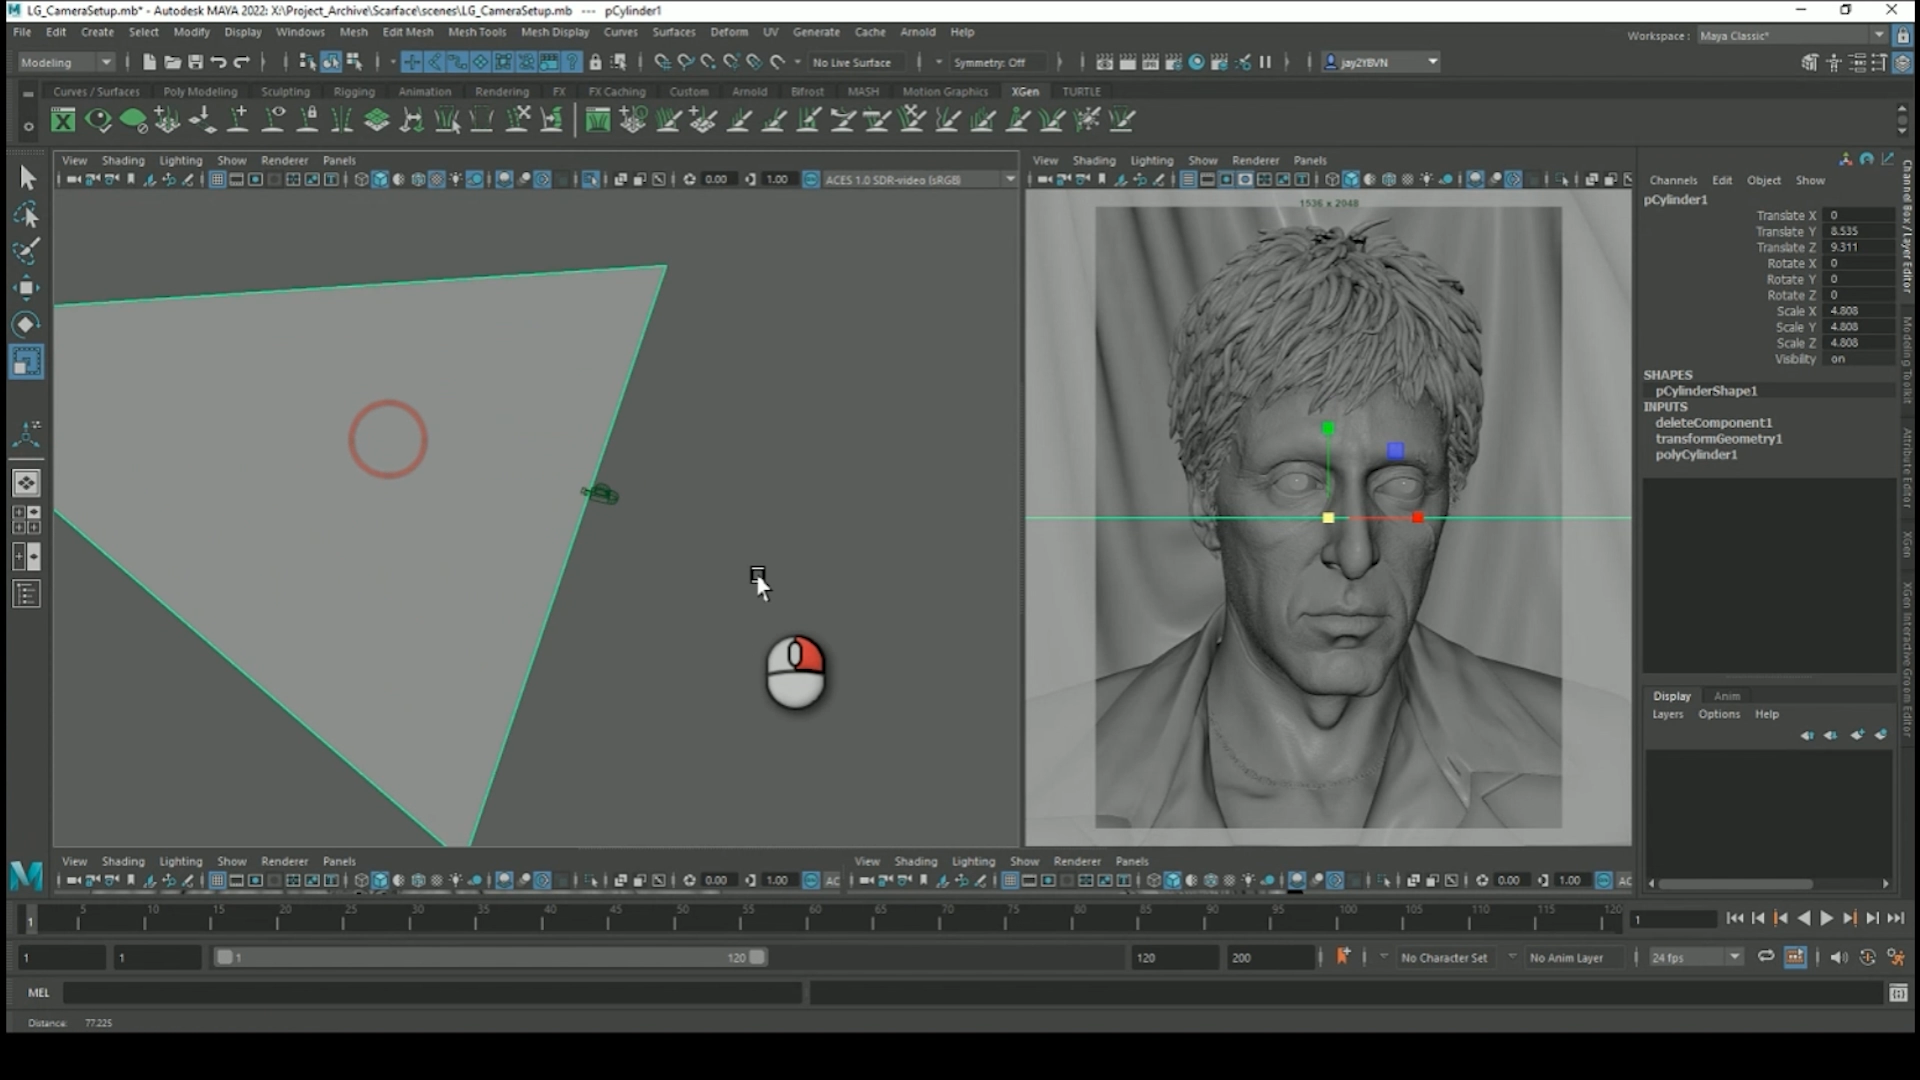The width and height of the screenshot is (1920, 1080).
Task: Click Play forwards button
Action: (1826, 918)
